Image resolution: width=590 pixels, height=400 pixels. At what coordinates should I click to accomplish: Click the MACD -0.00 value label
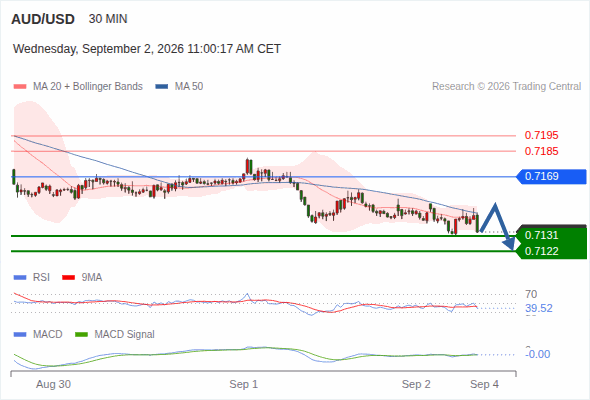click(538, 354)
